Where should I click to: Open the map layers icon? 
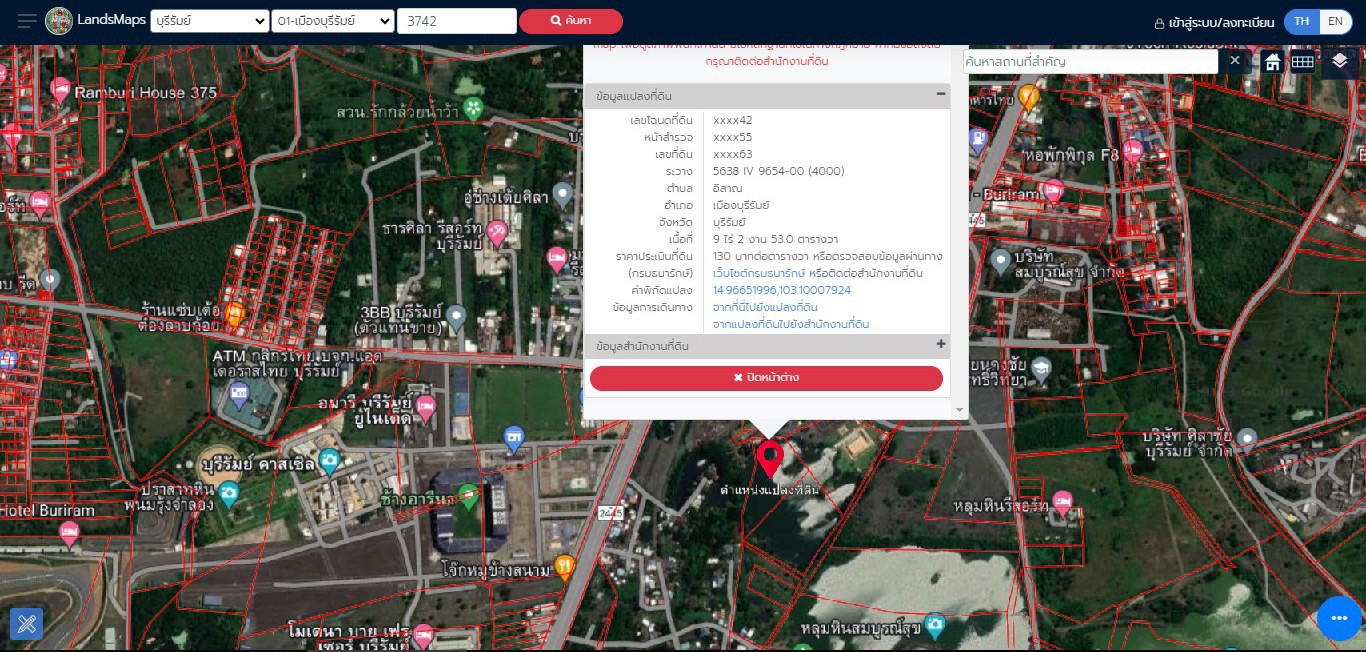coord(1340,62)
